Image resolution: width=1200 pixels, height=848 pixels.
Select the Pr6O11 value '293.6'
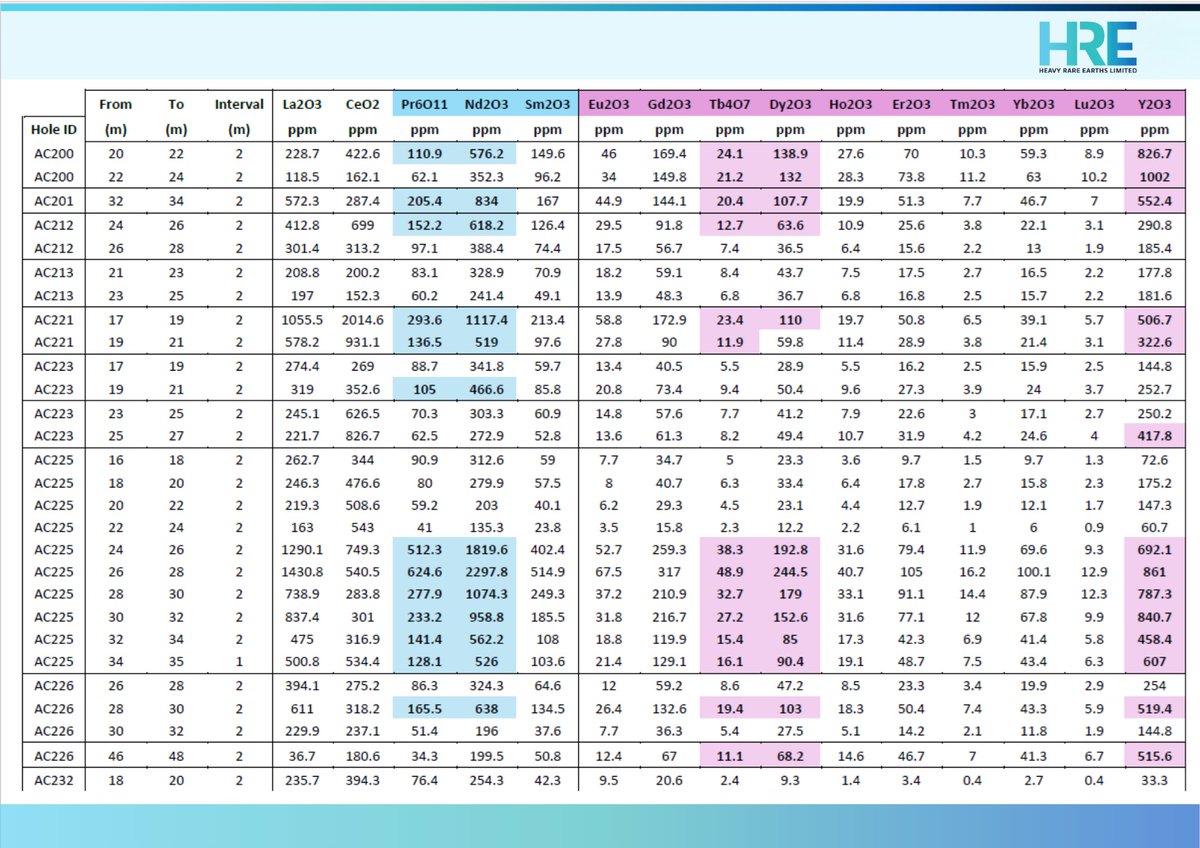coord(424,319)
